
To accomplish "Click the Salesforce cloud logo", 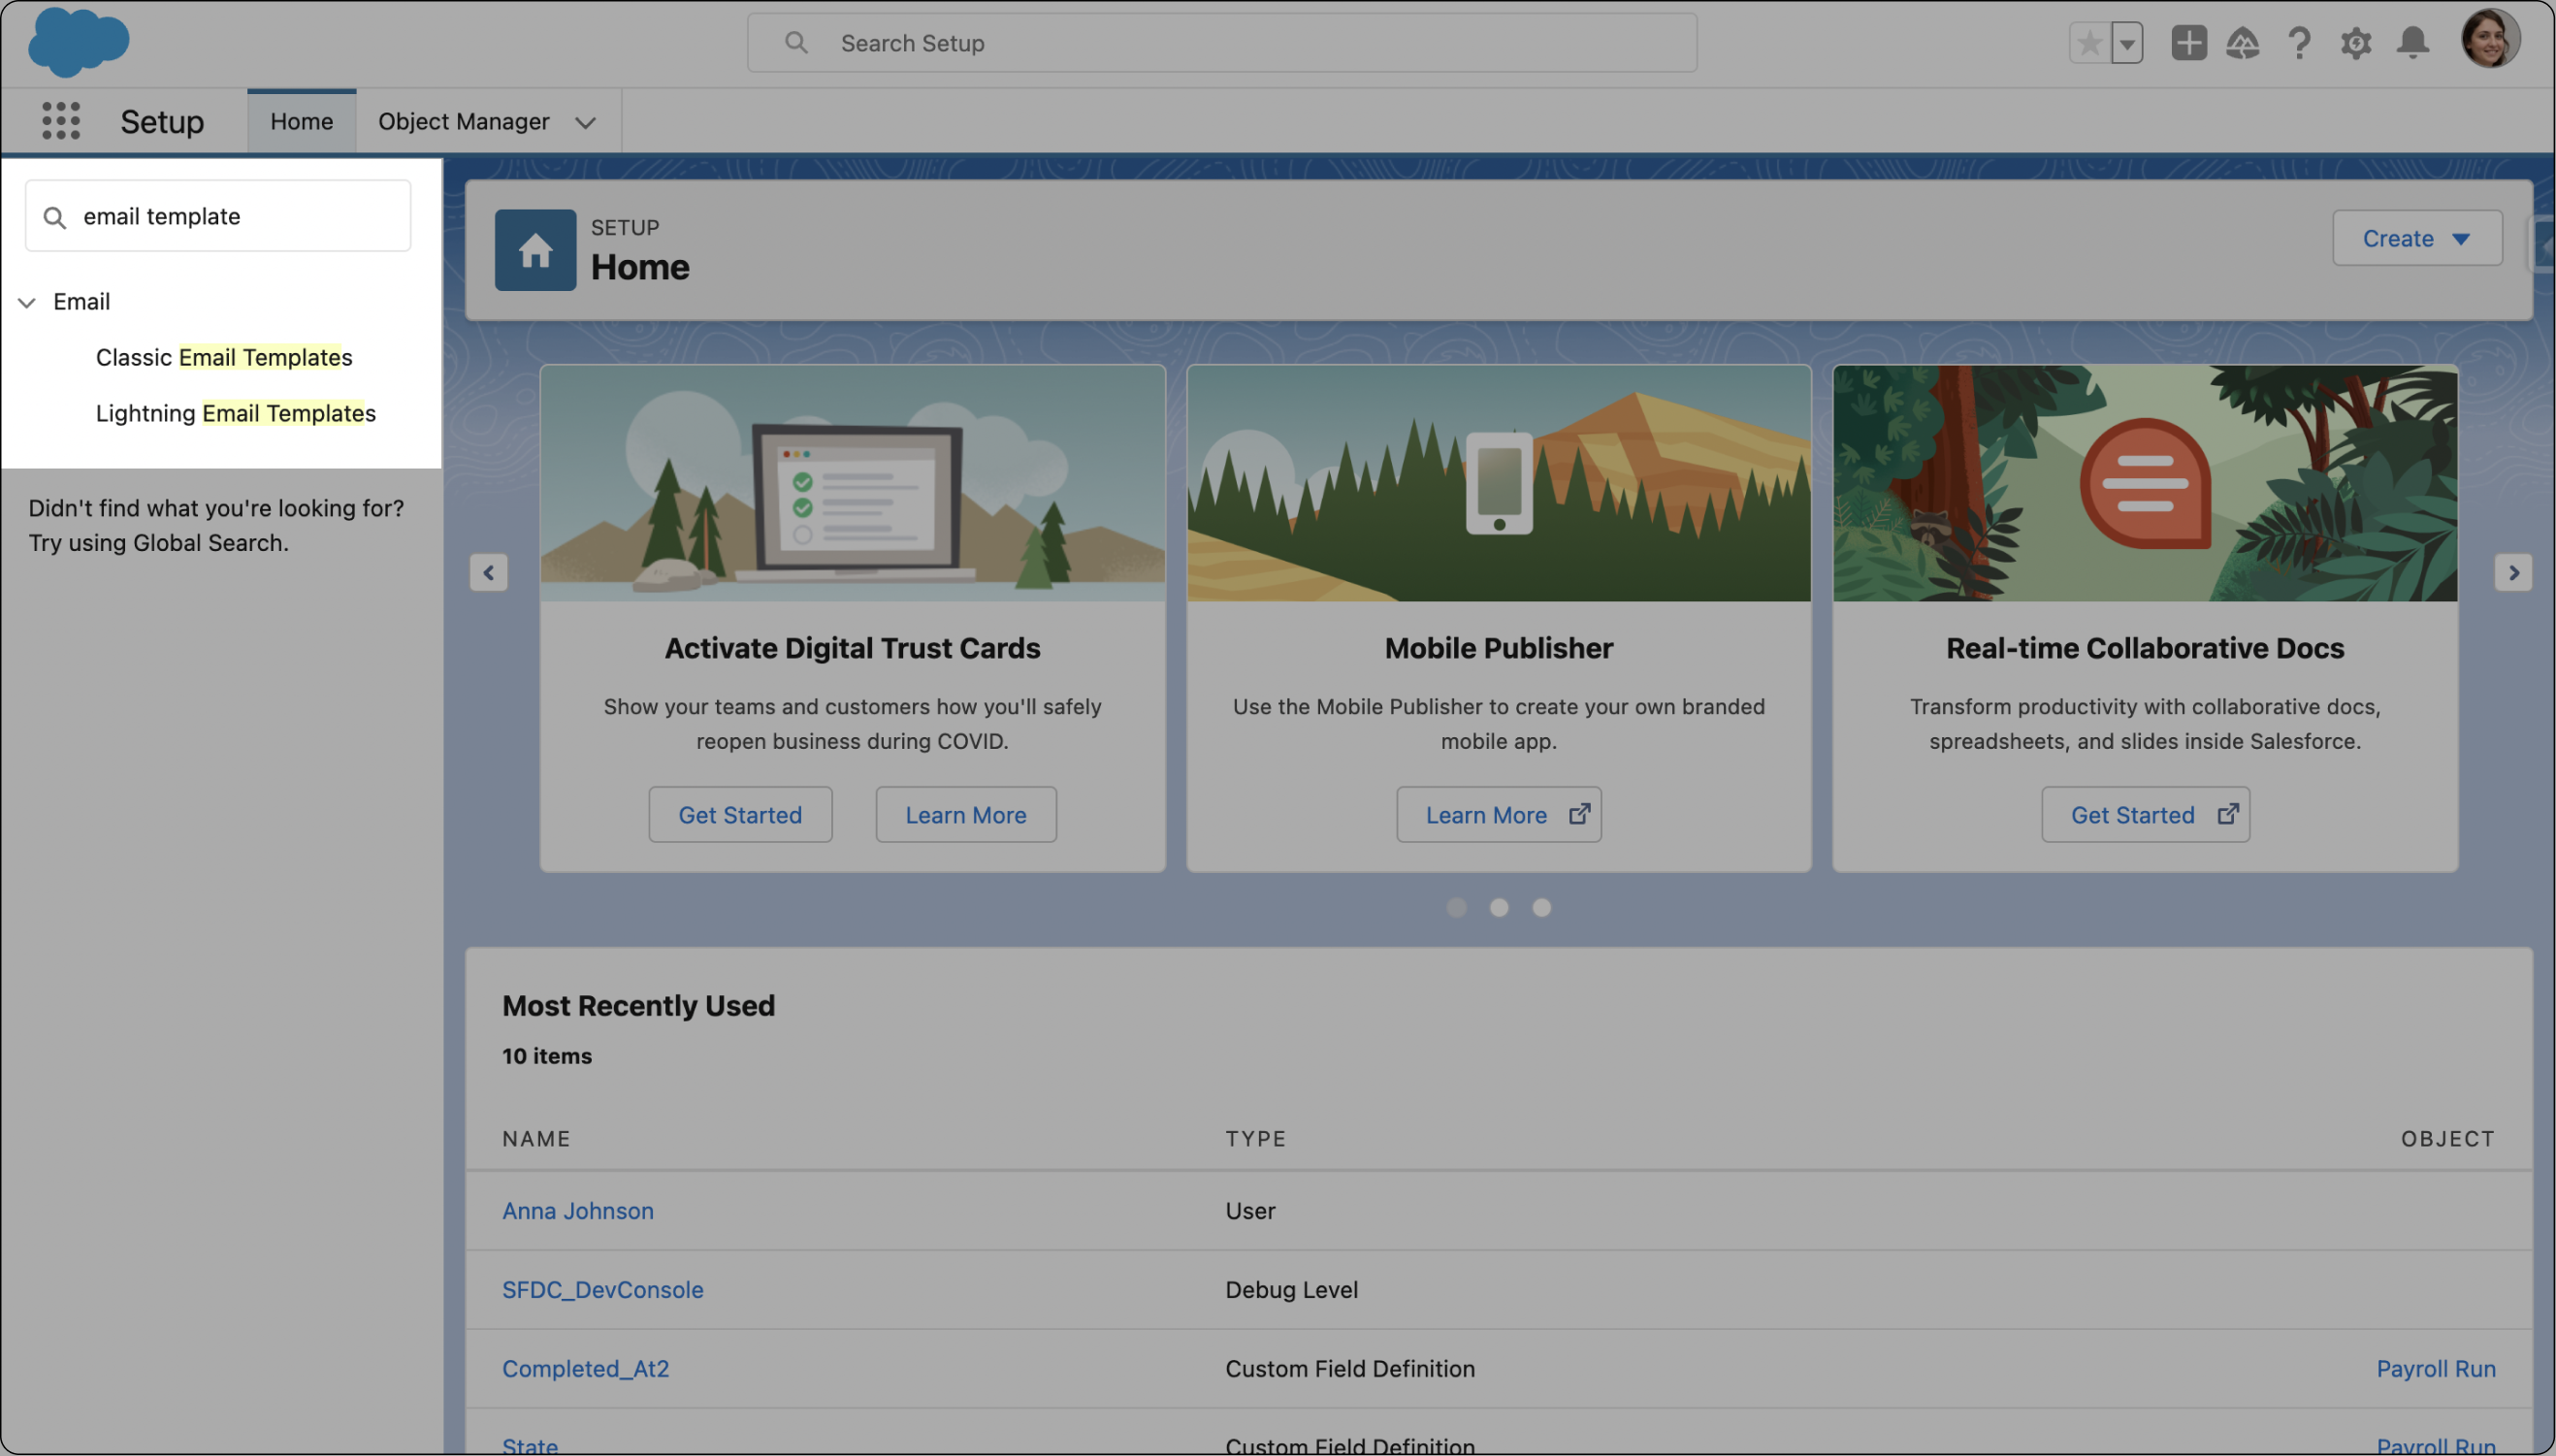I will [x=78, y=42].
